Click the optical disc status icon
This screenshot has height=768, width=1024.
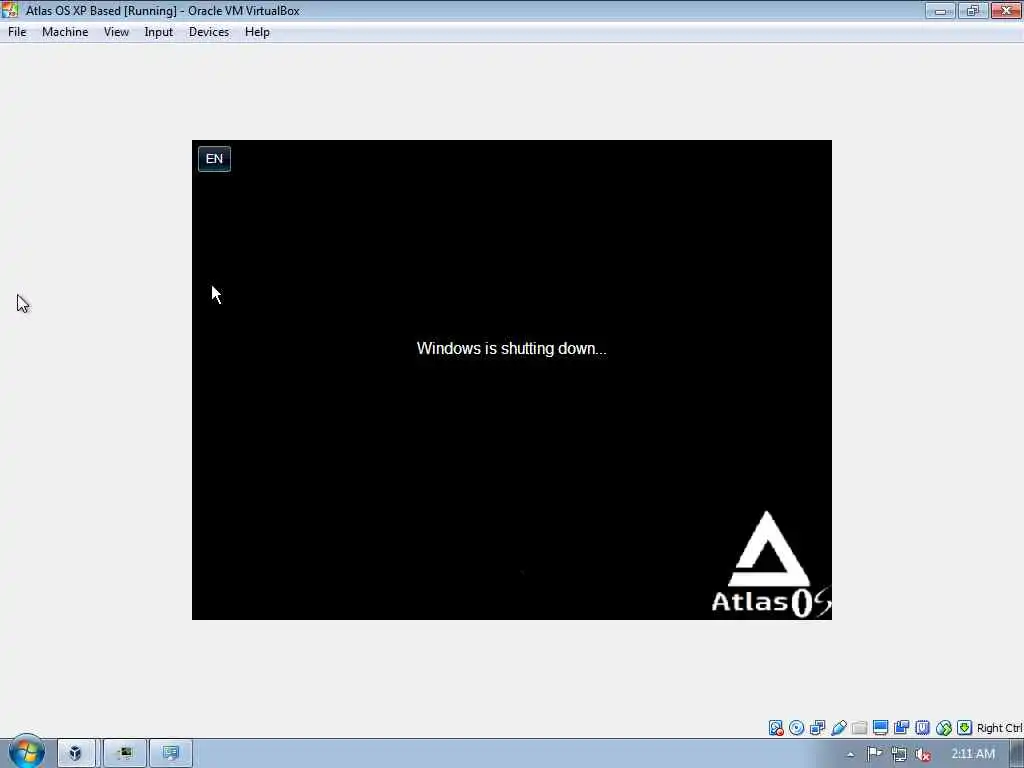[x=796, y=728]
